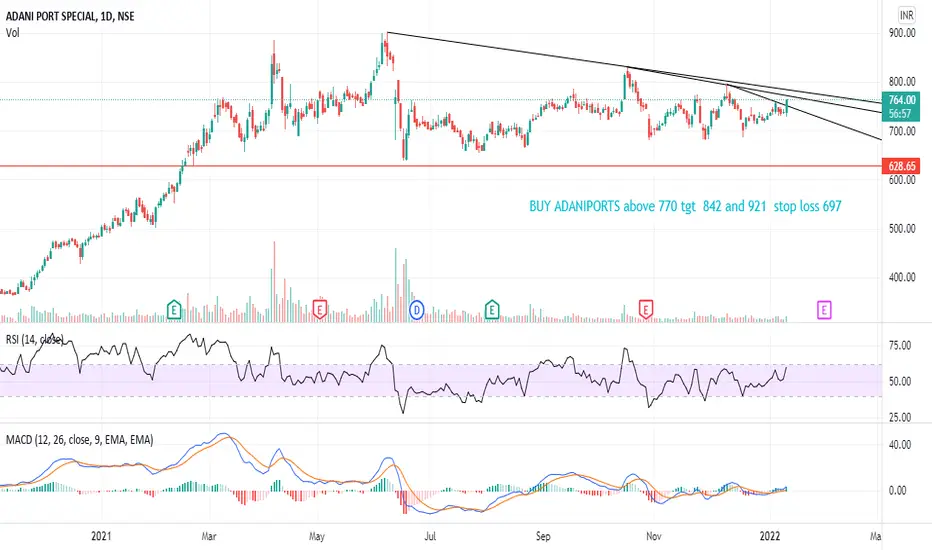
Task: Click the 2021 label on time axis
Action: point(101,536)
